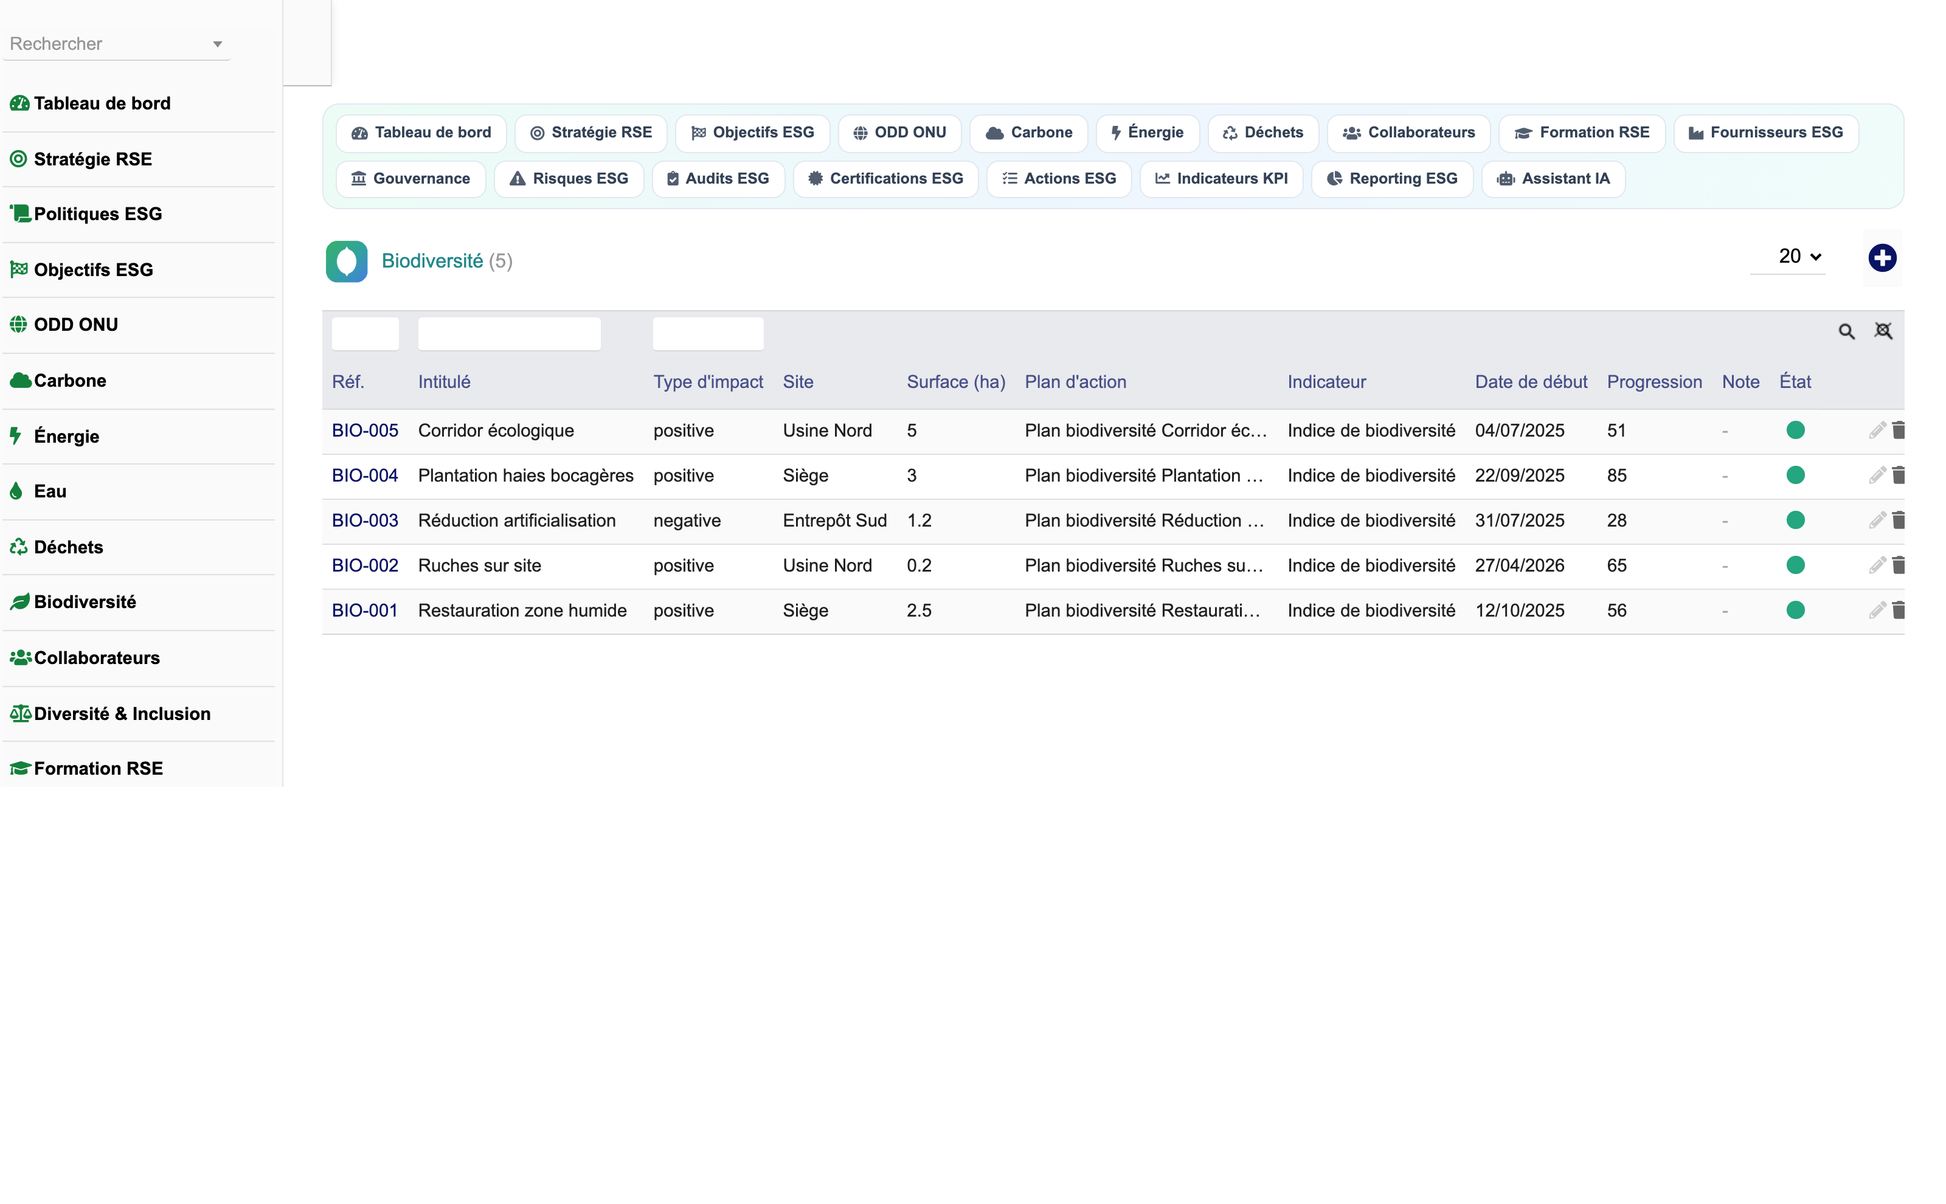Open the Carbone tab in top bar
1946x1204 pixels.
(x=1028, y=133)
